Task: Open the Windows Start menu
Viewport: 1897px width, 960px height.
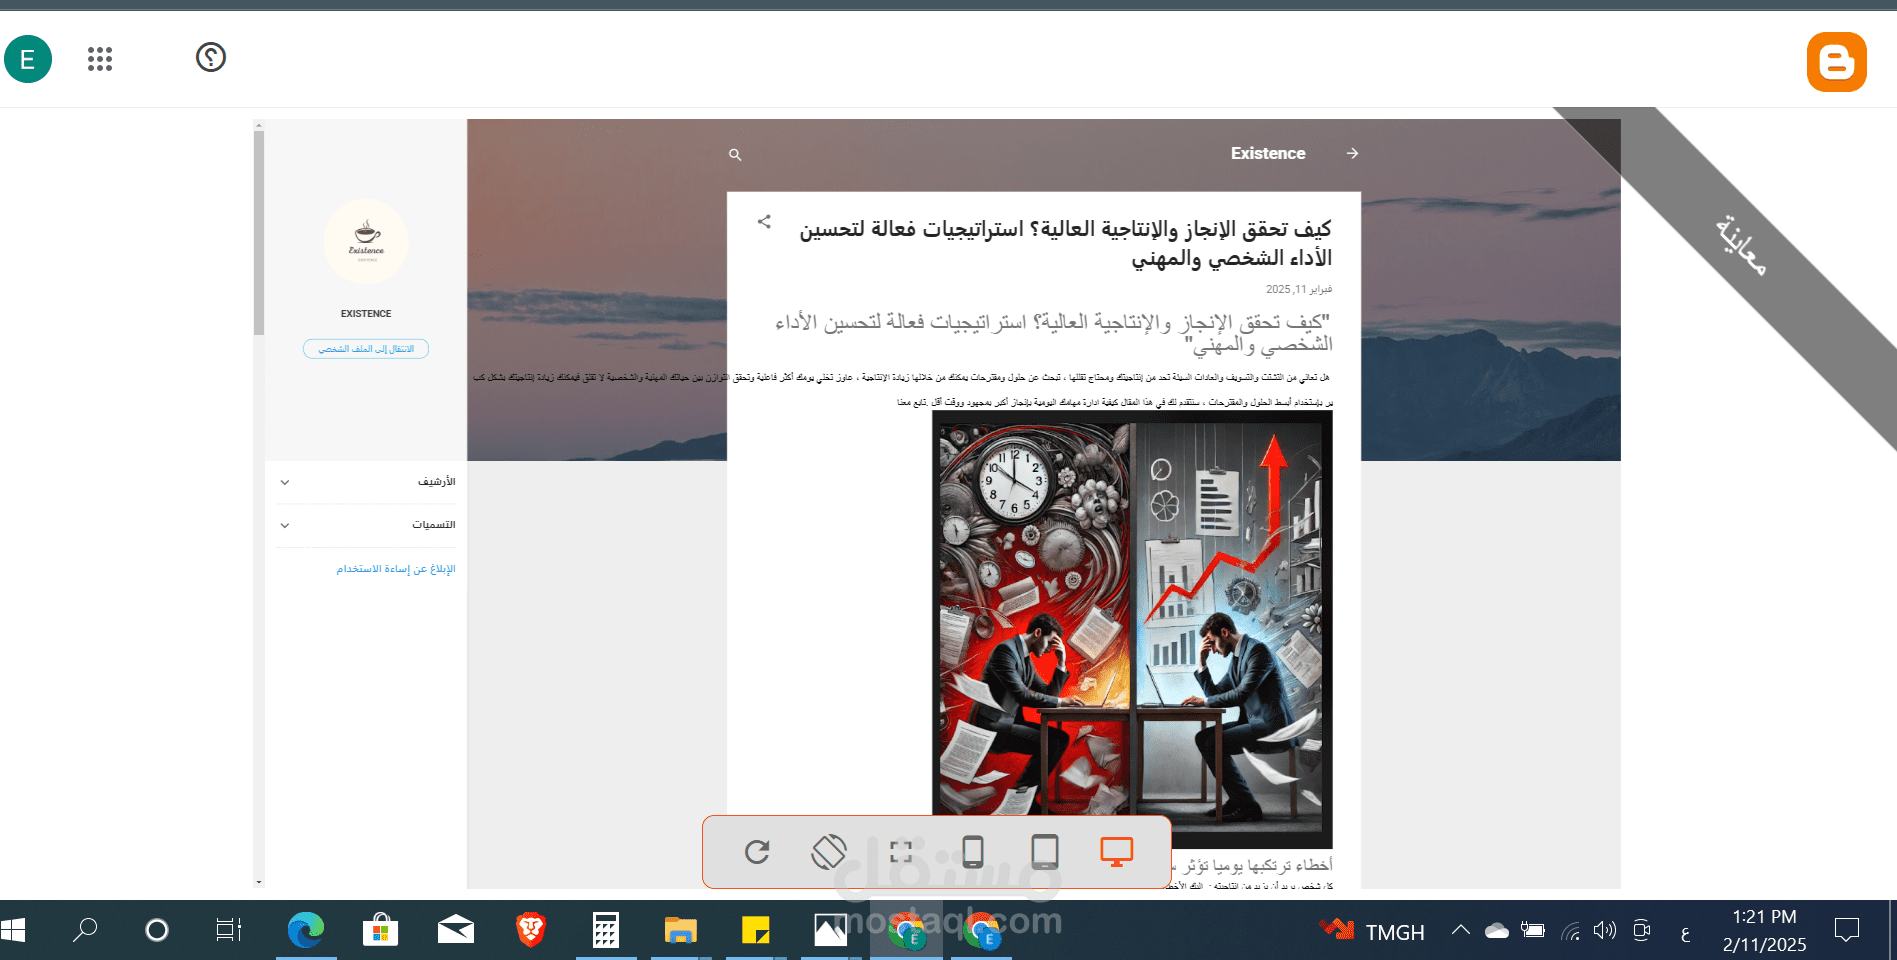Action: [13, 931]
